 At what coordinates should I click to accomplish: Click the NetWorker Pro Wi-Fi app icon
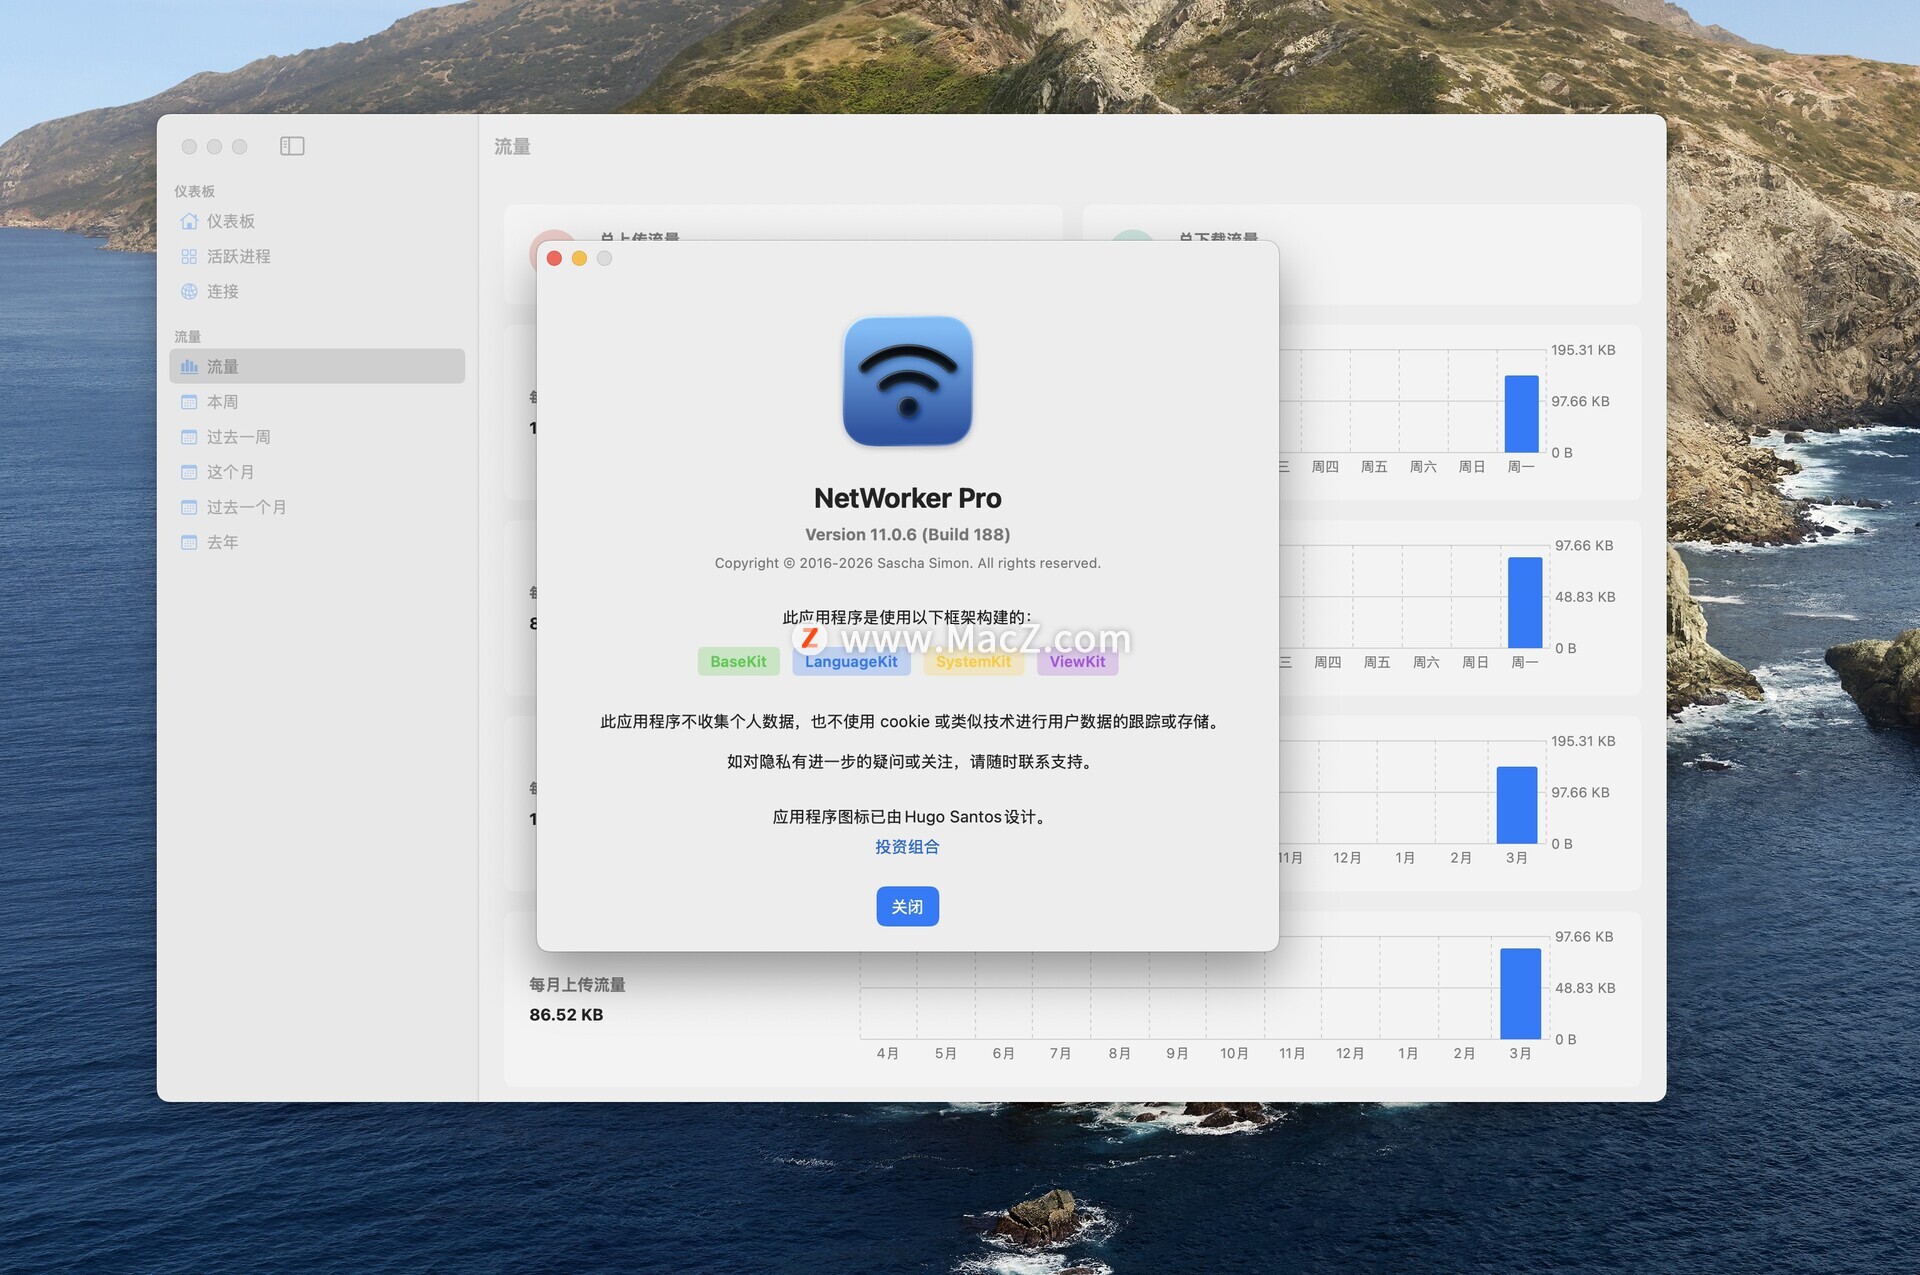click(907, 381)
